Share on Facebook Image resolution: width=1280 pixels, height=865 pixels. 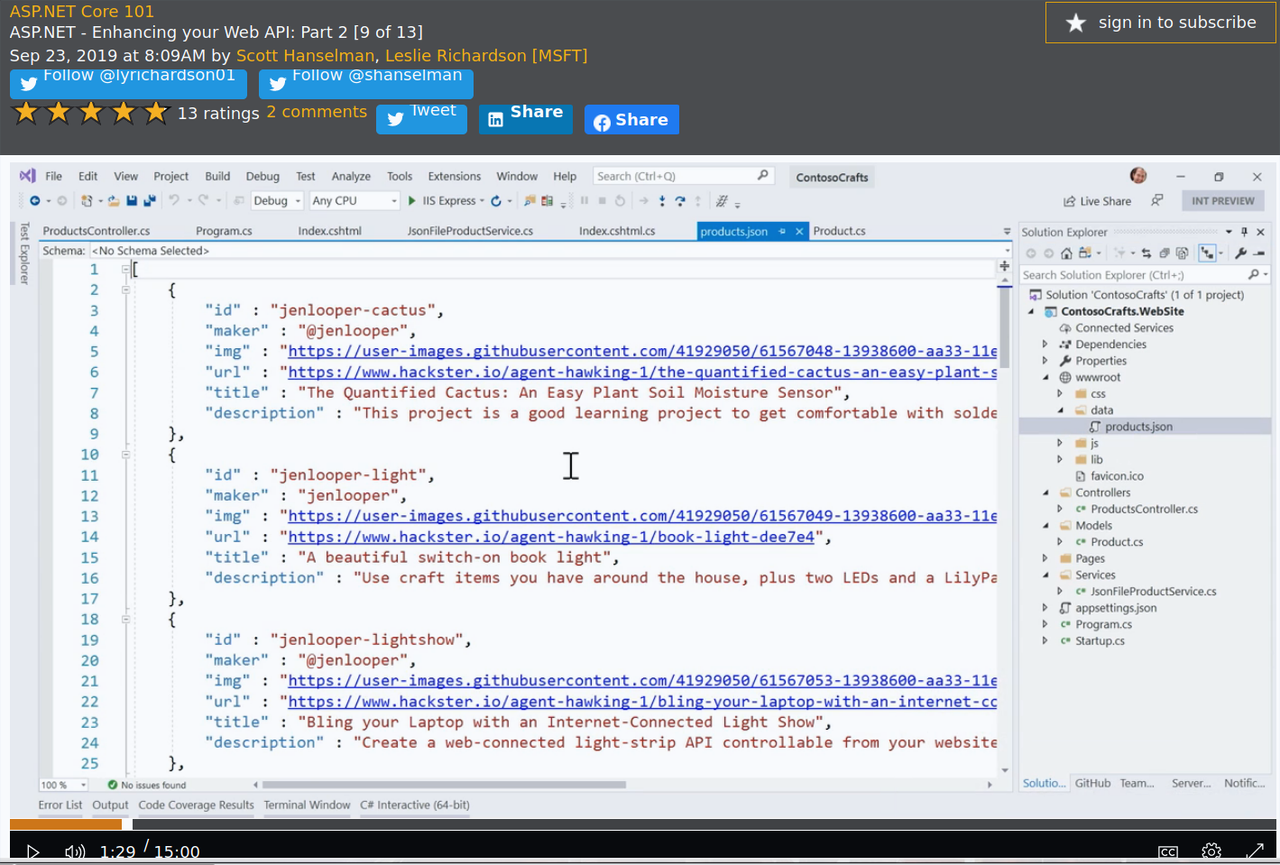click(x=632, y=119)
